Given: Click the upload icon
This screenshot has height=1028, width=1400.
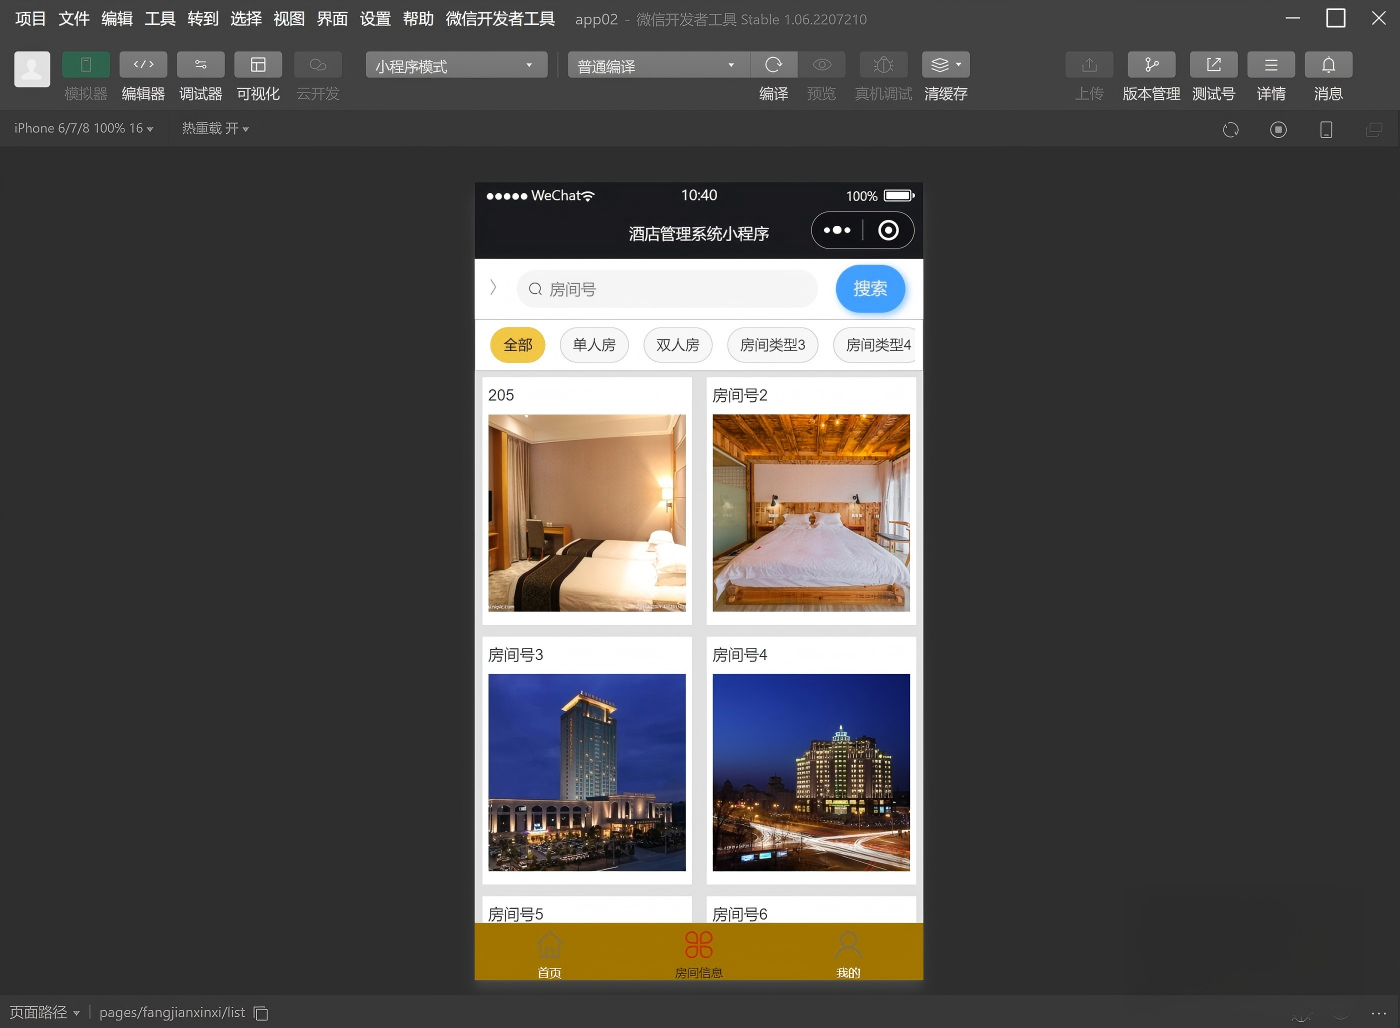Looking at the screenshot, I should click(1090, 65).
